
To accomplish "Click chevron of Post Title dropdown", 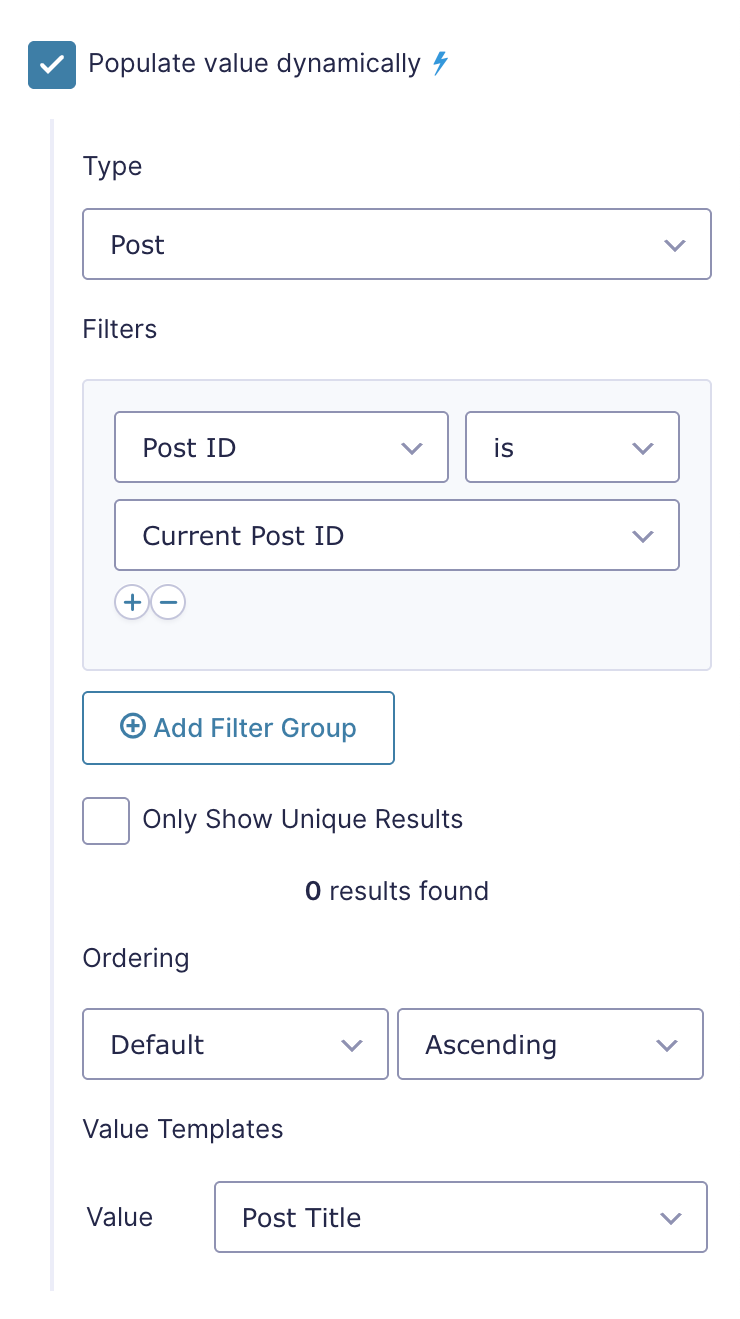I will 671,1218.
